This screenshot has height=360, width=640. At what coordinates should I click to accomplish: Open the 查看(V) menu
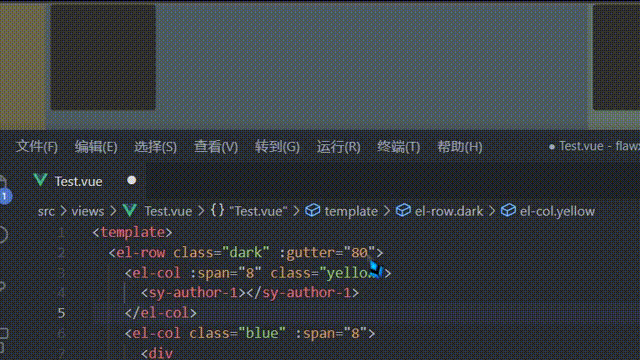[x=216, y=147]
